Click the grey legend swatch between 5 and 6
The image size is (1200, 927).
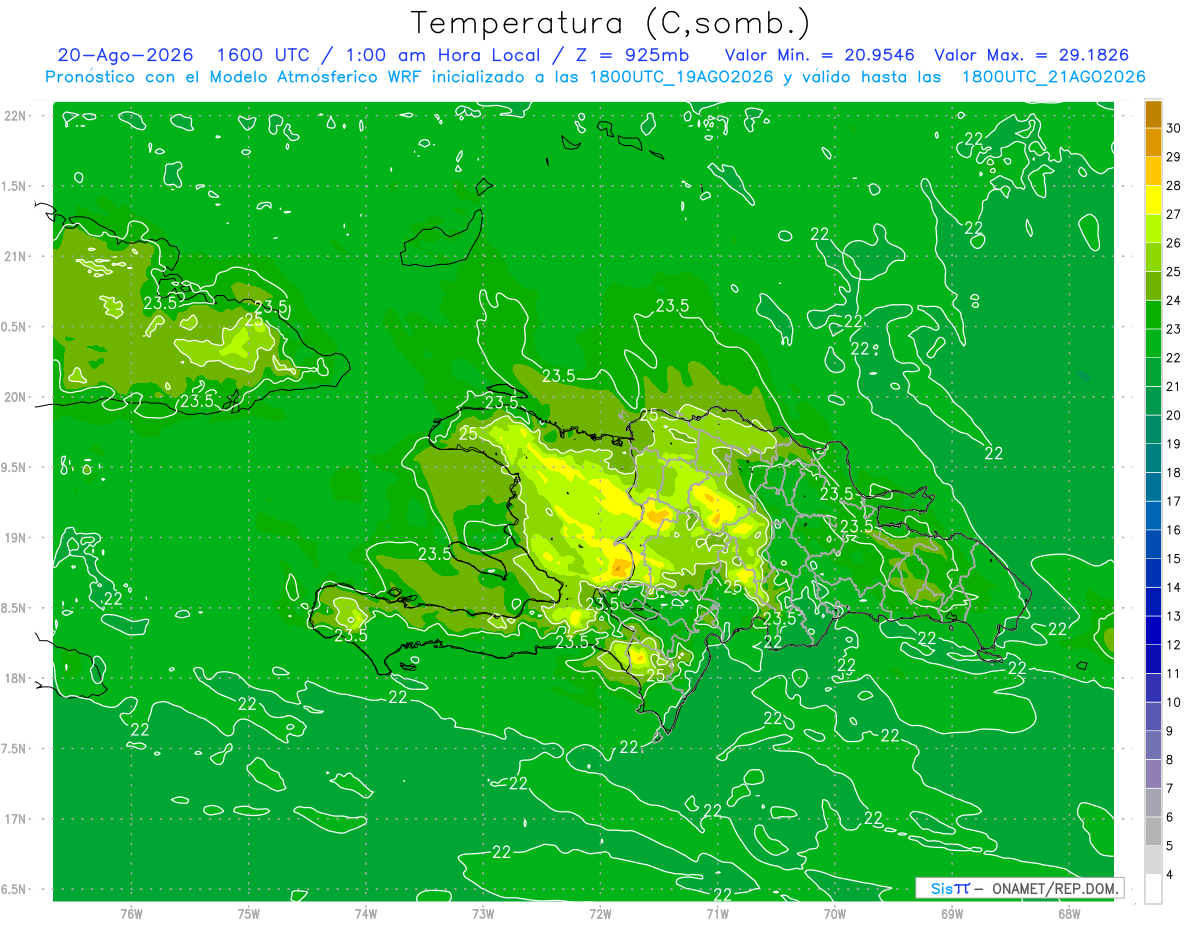tap(1153, 831)
